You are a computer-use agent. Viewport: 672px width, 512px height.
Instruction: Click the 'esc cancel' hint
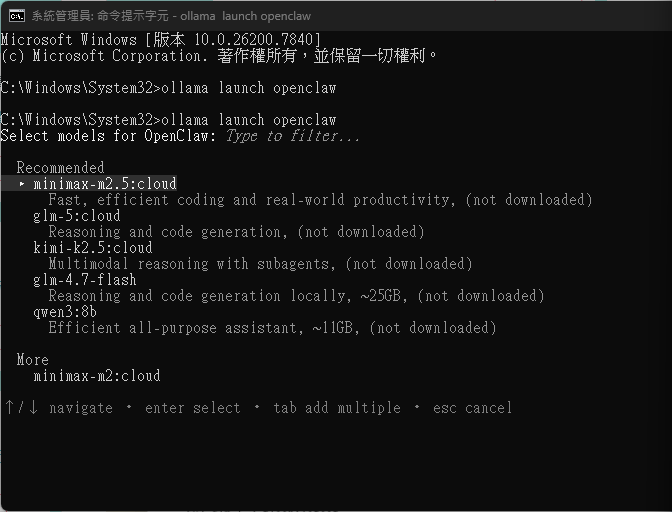(472, 408)
